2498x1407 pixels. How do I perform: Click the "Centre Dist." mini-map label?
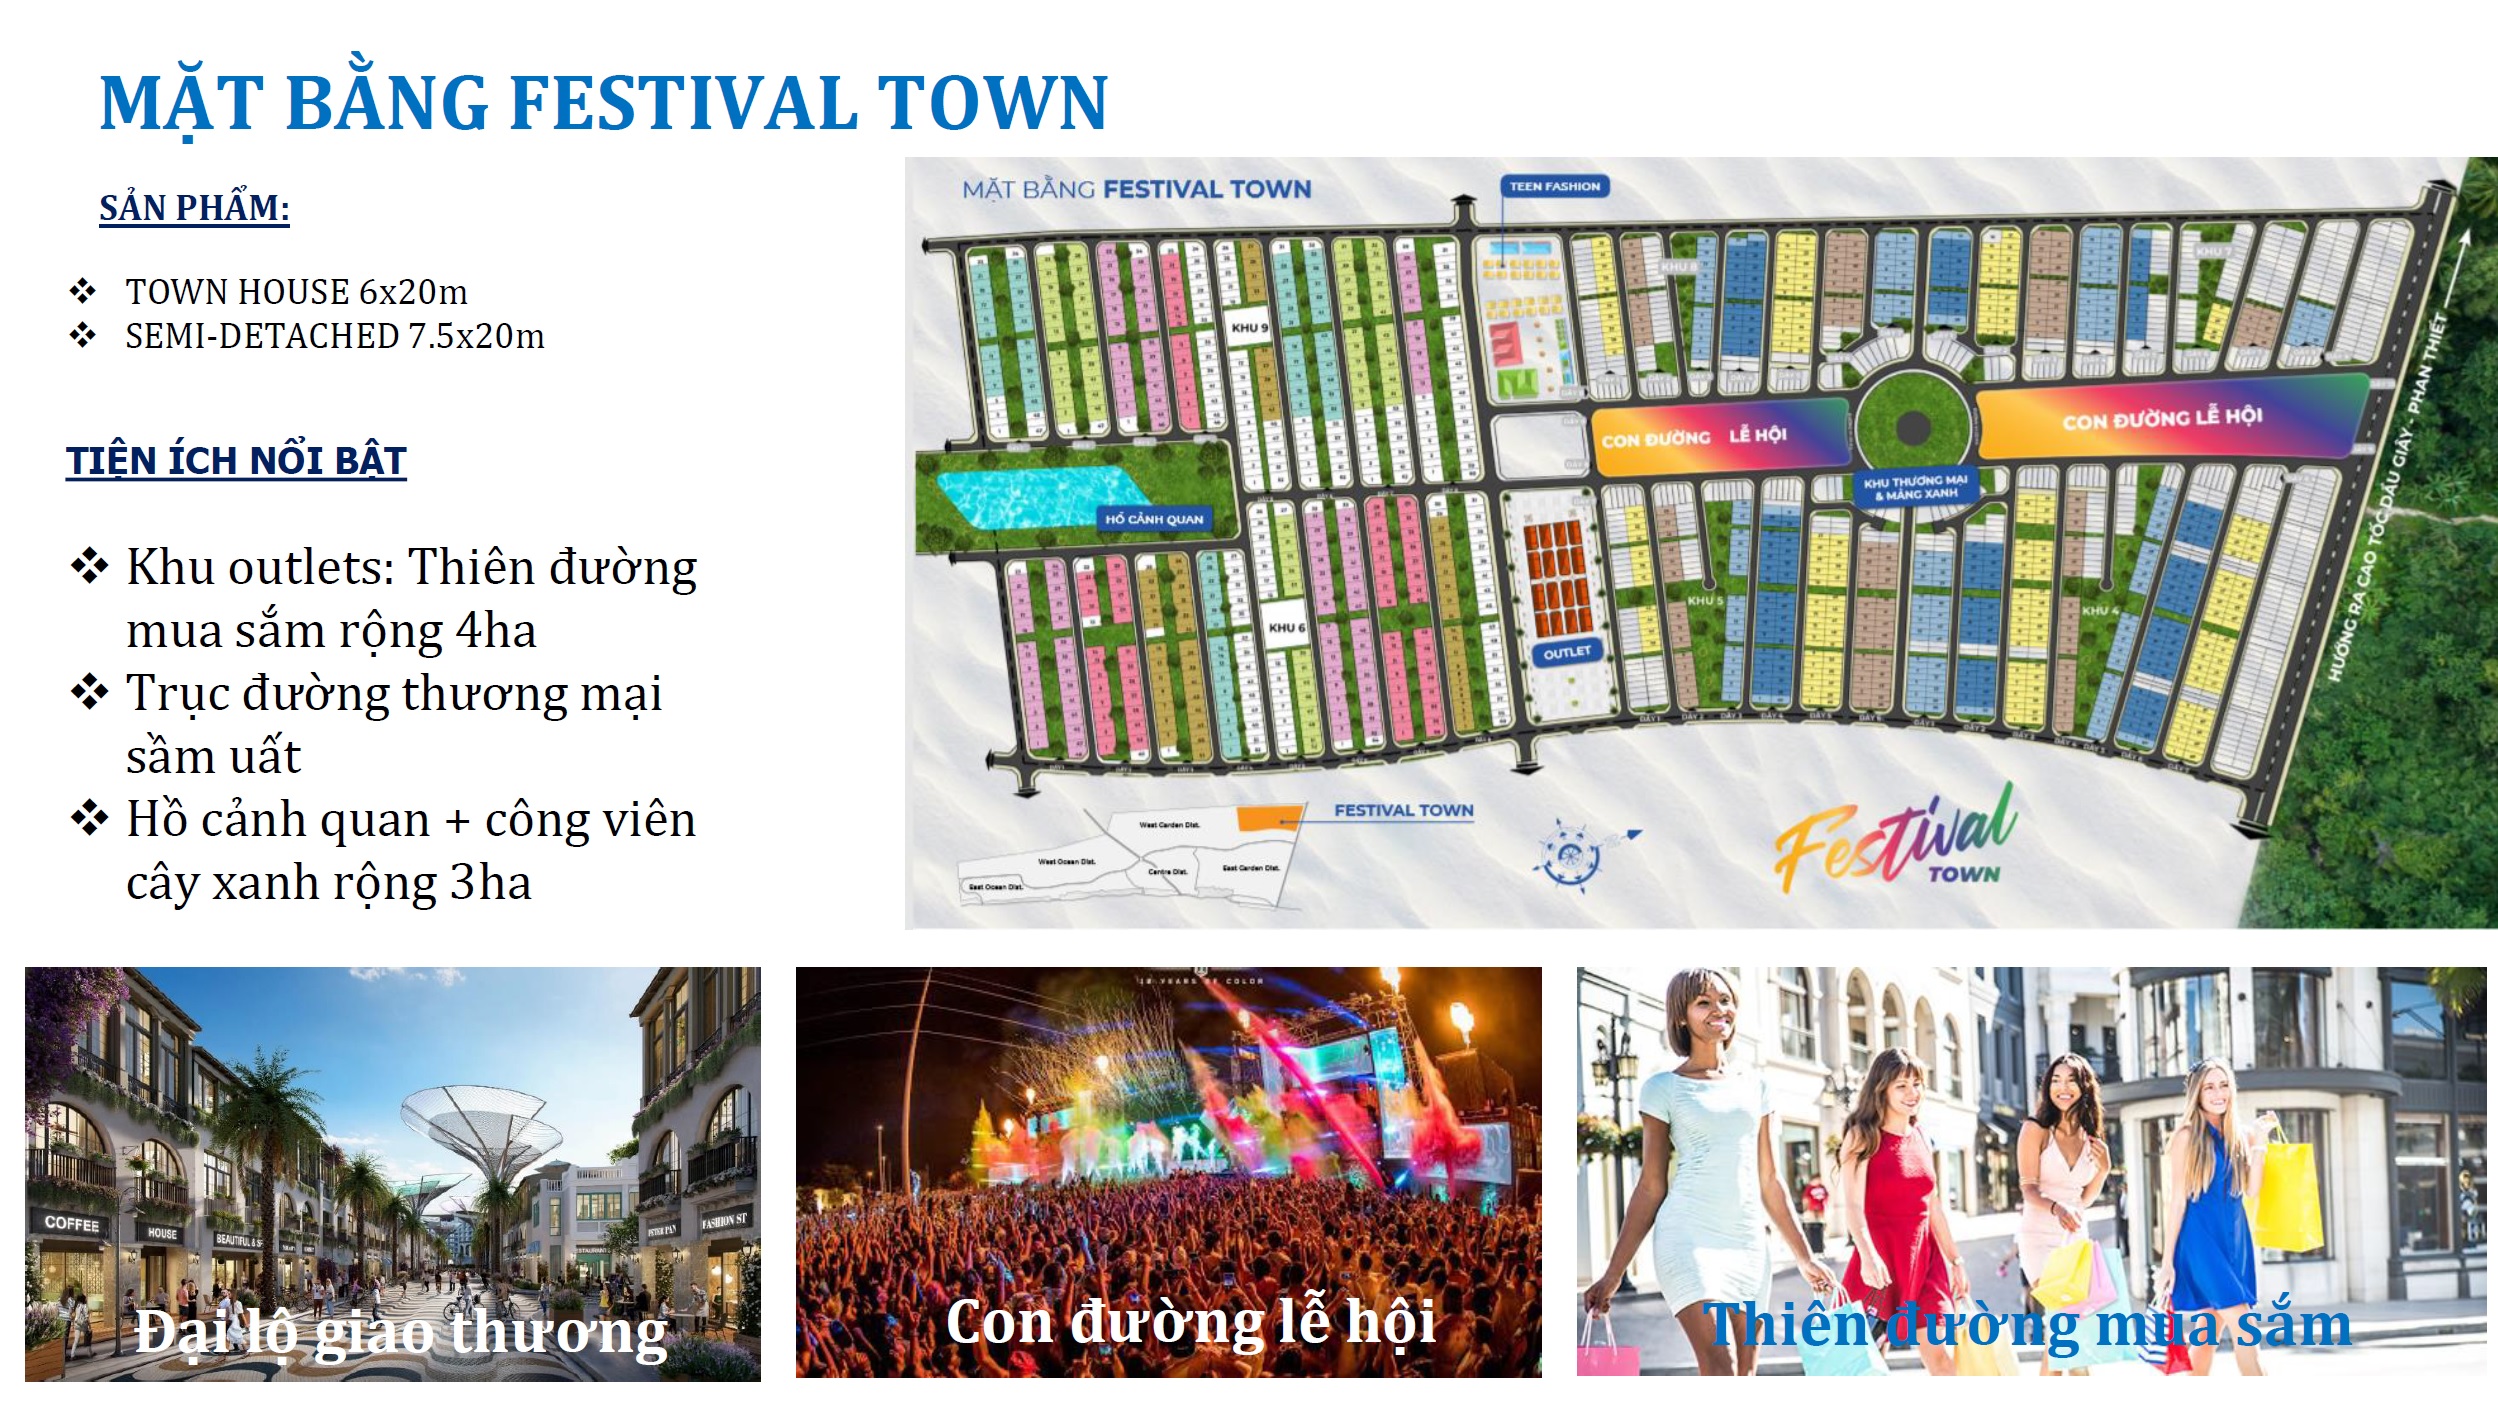coord(1167,872)
